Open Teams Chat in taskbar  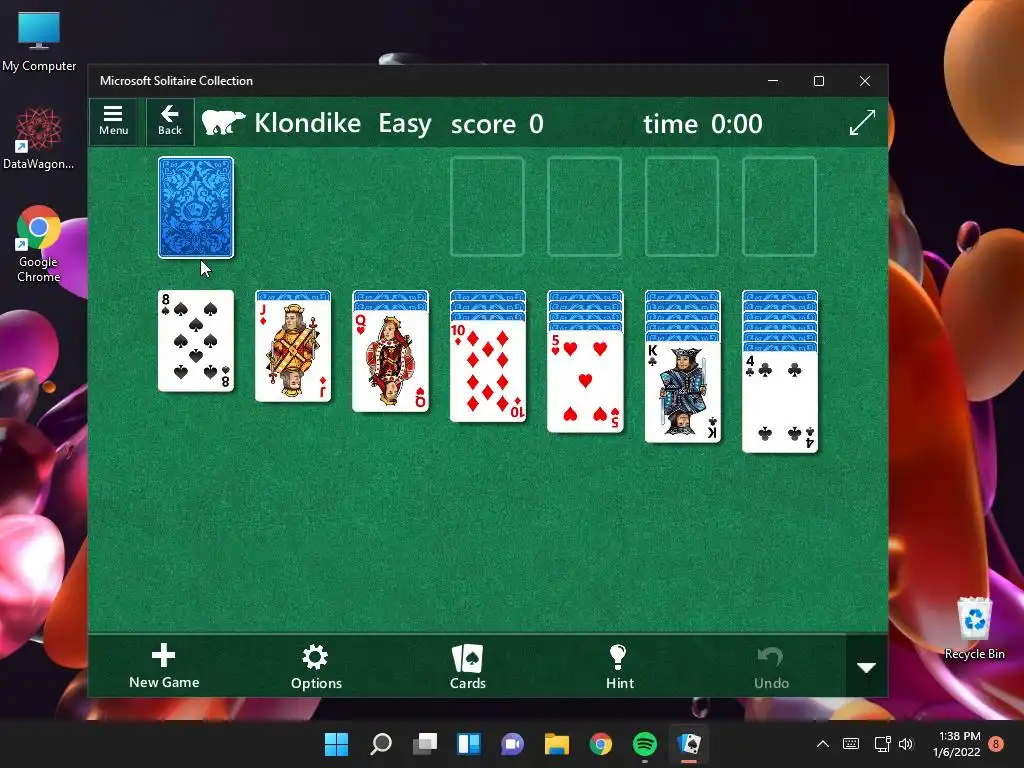513,744
